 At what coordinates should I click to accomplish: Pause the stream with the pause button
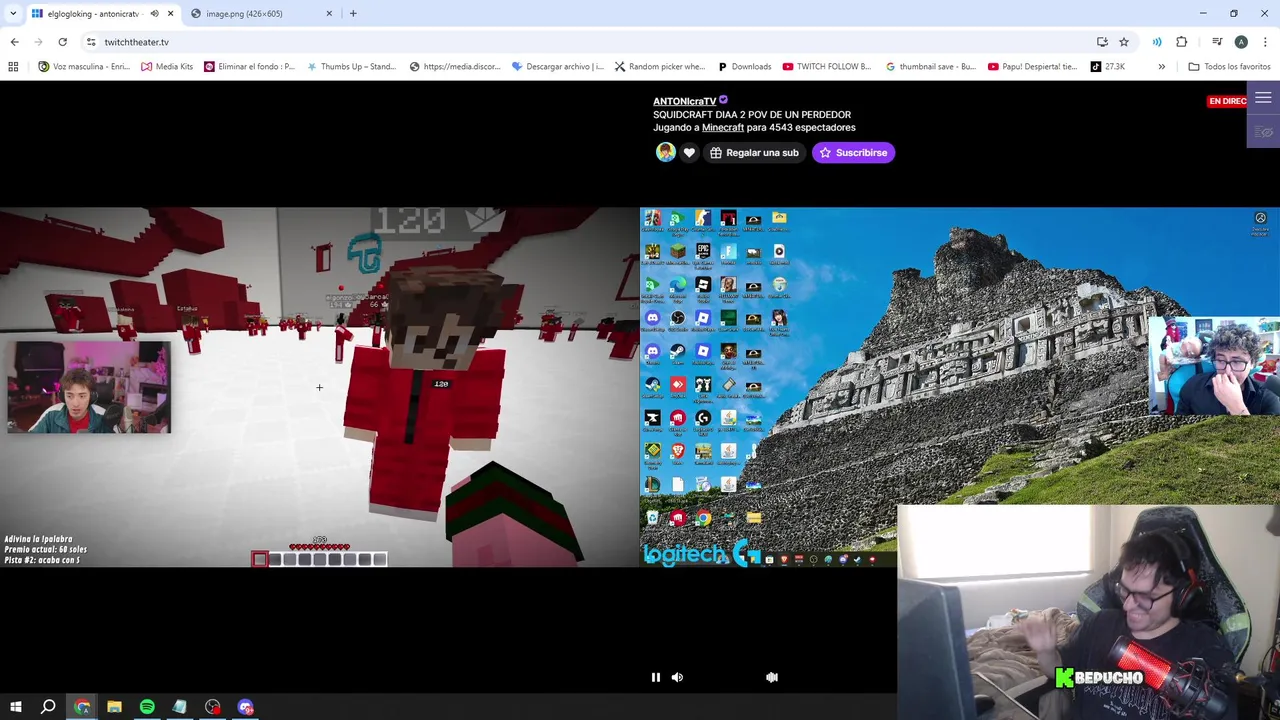tap(656, 677)
